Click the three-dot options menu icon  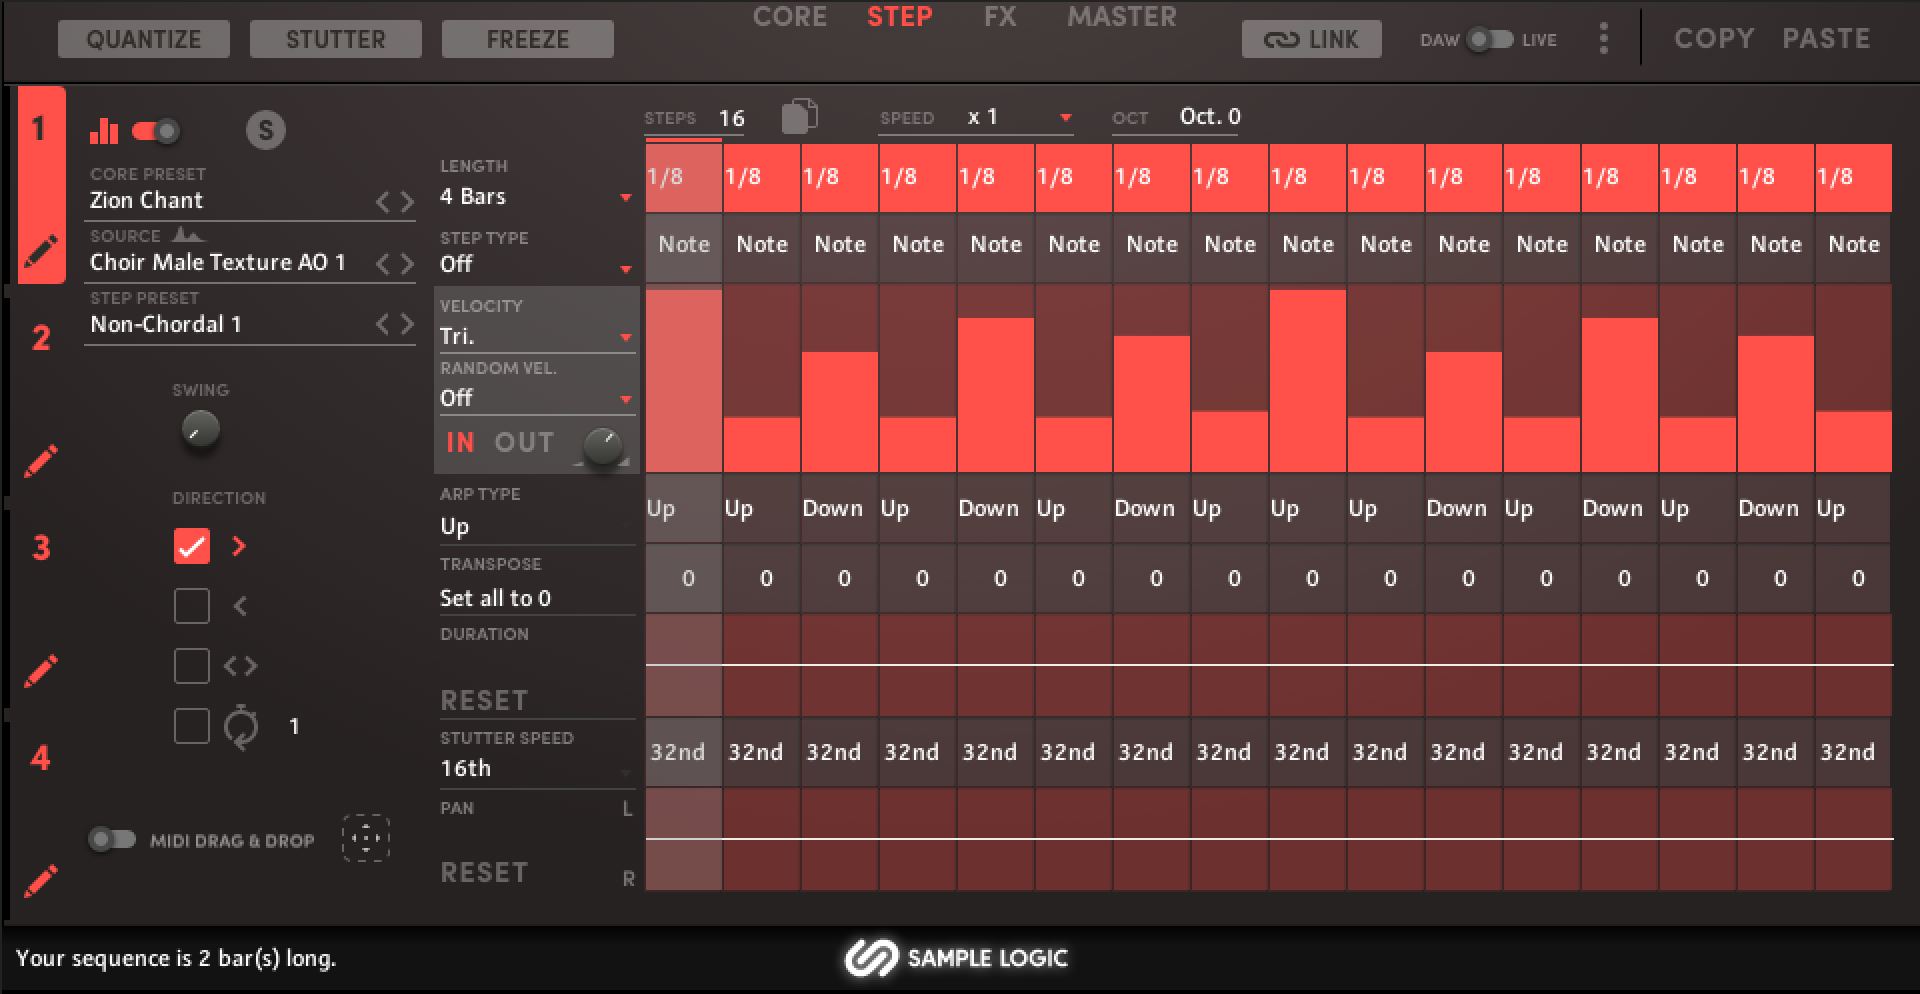pyautogui.click(x=1604, y=39)
